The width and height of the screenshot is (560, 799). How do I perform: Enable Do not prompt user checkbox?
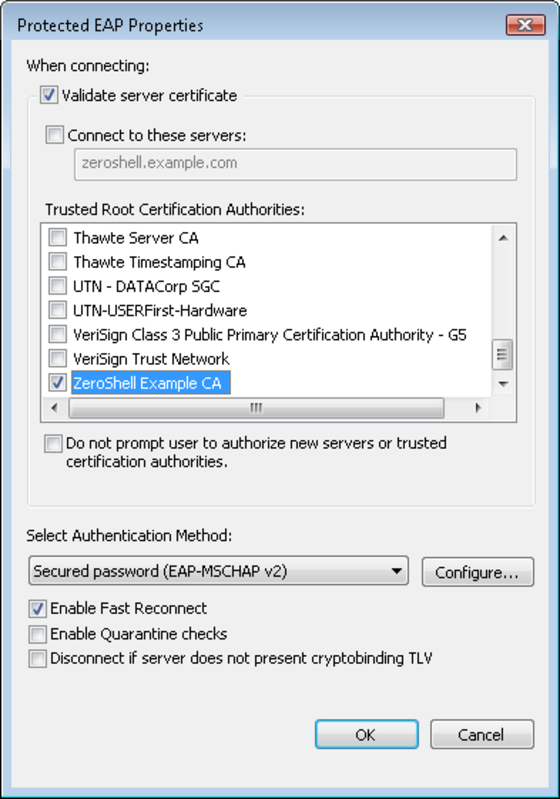pyautogui.click(x=53, y=443)
